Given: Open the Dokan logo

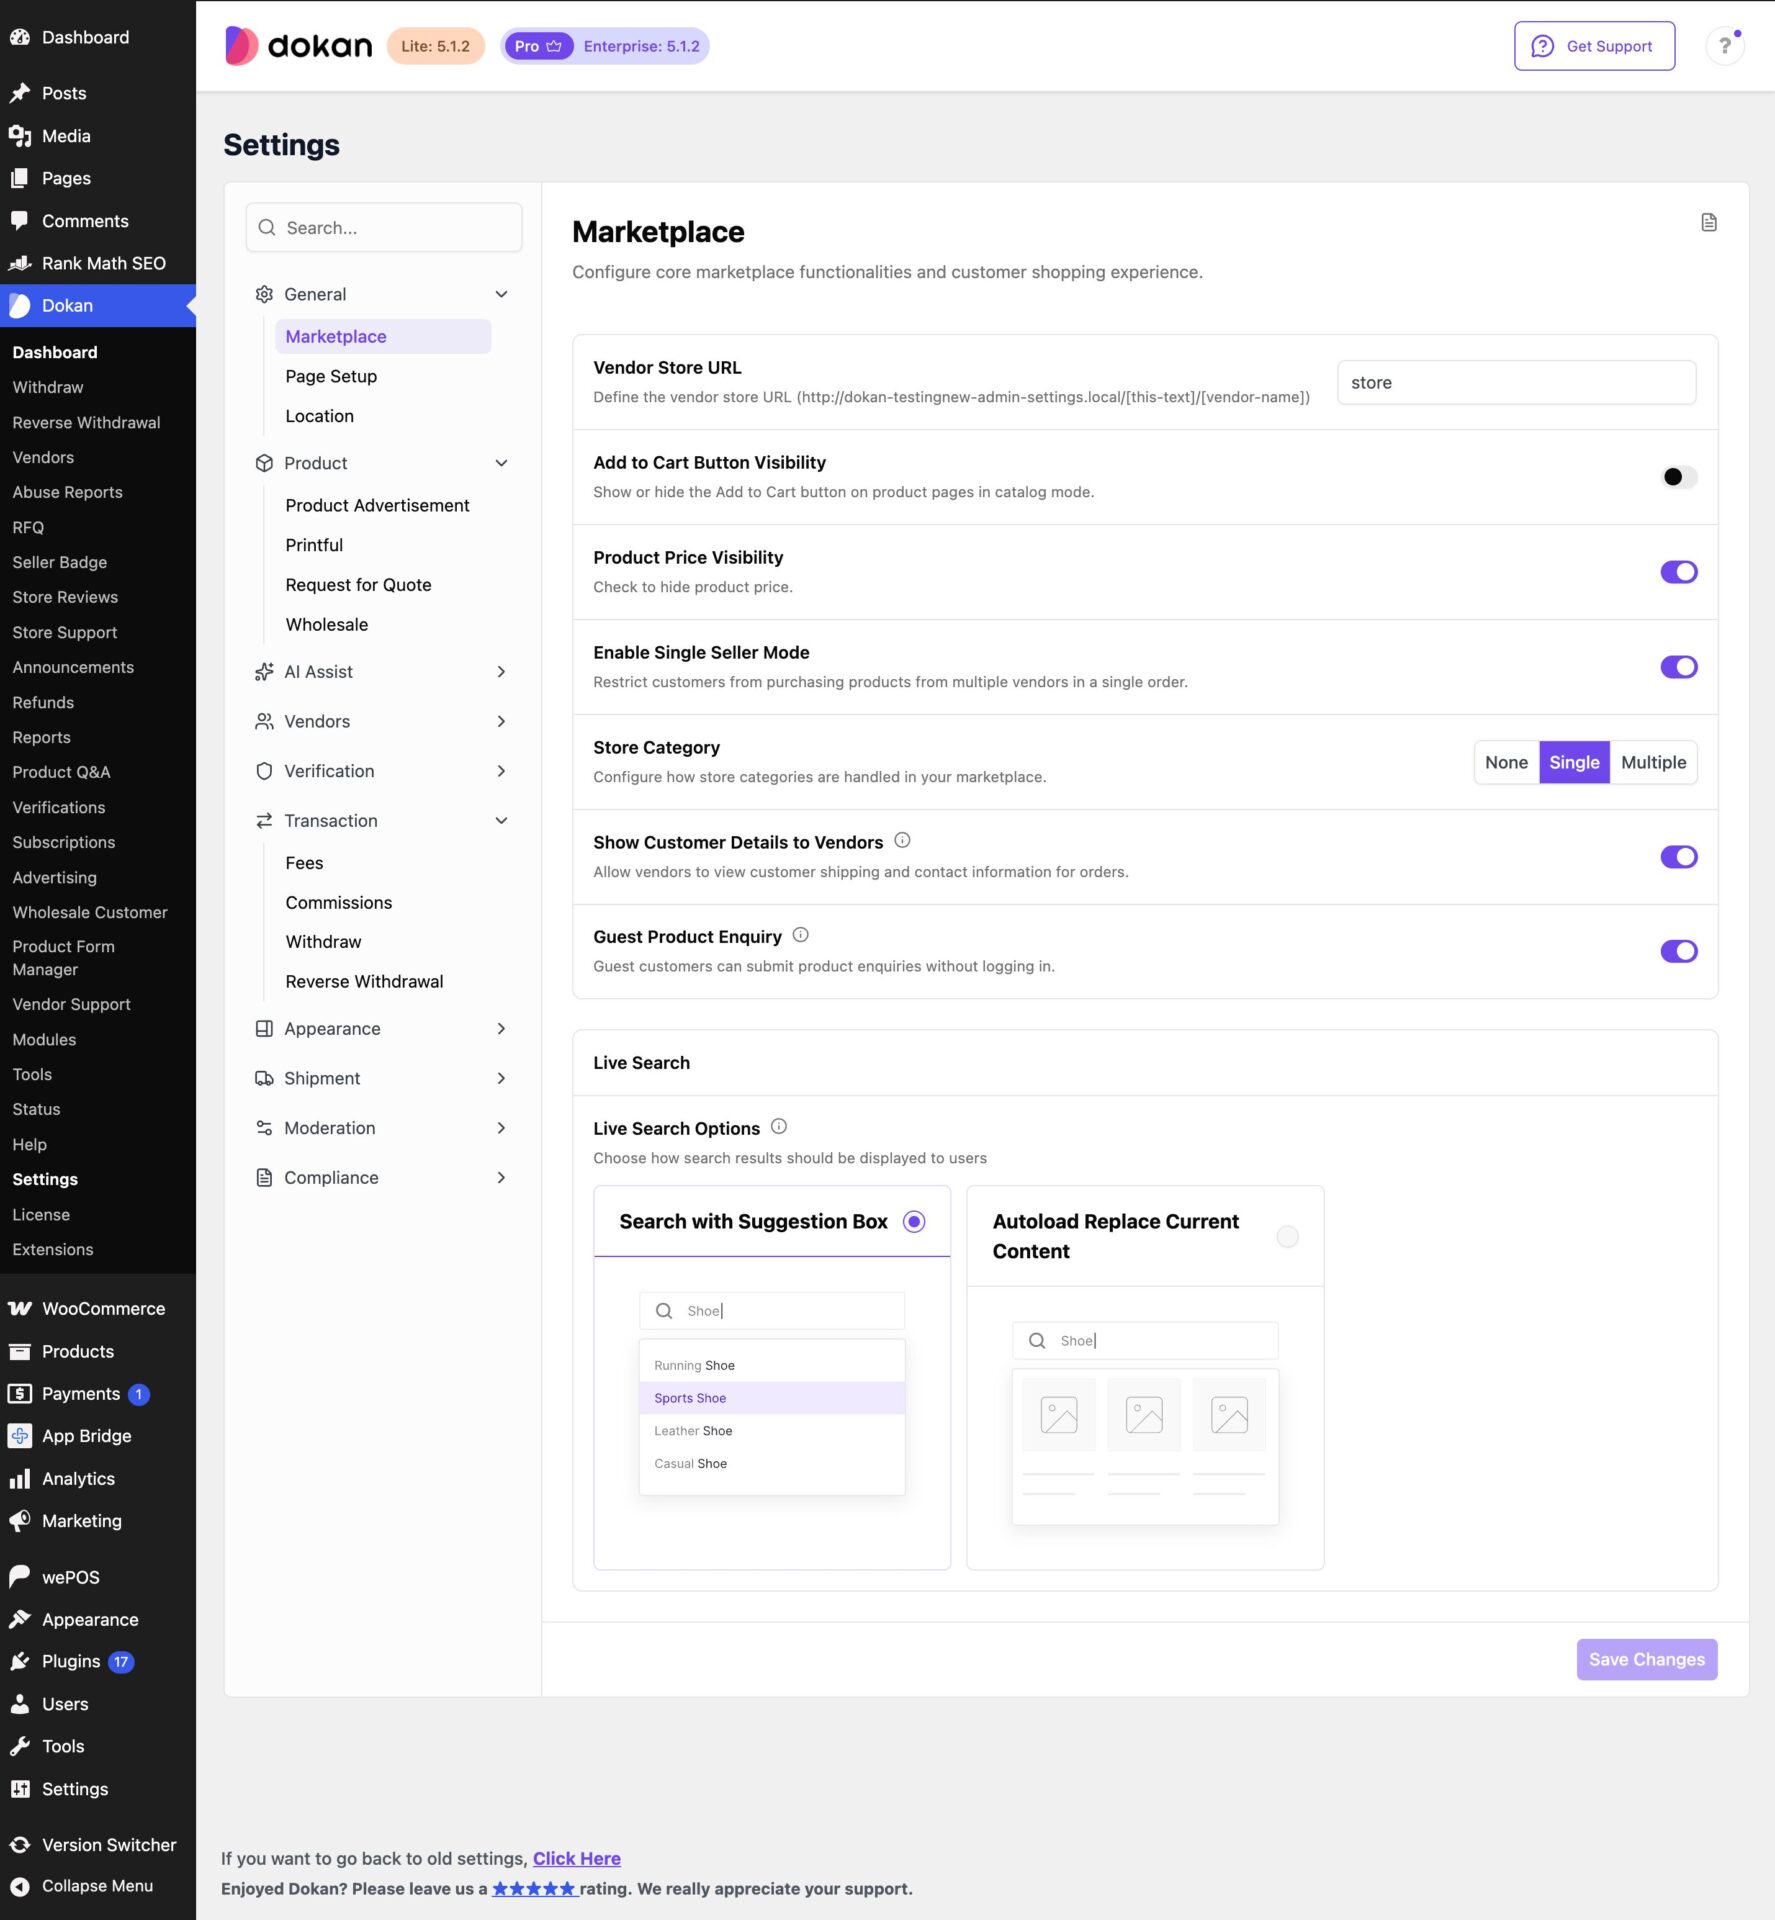Looking at the screenshot, I should pyautogui.click(x=298, y=46).
